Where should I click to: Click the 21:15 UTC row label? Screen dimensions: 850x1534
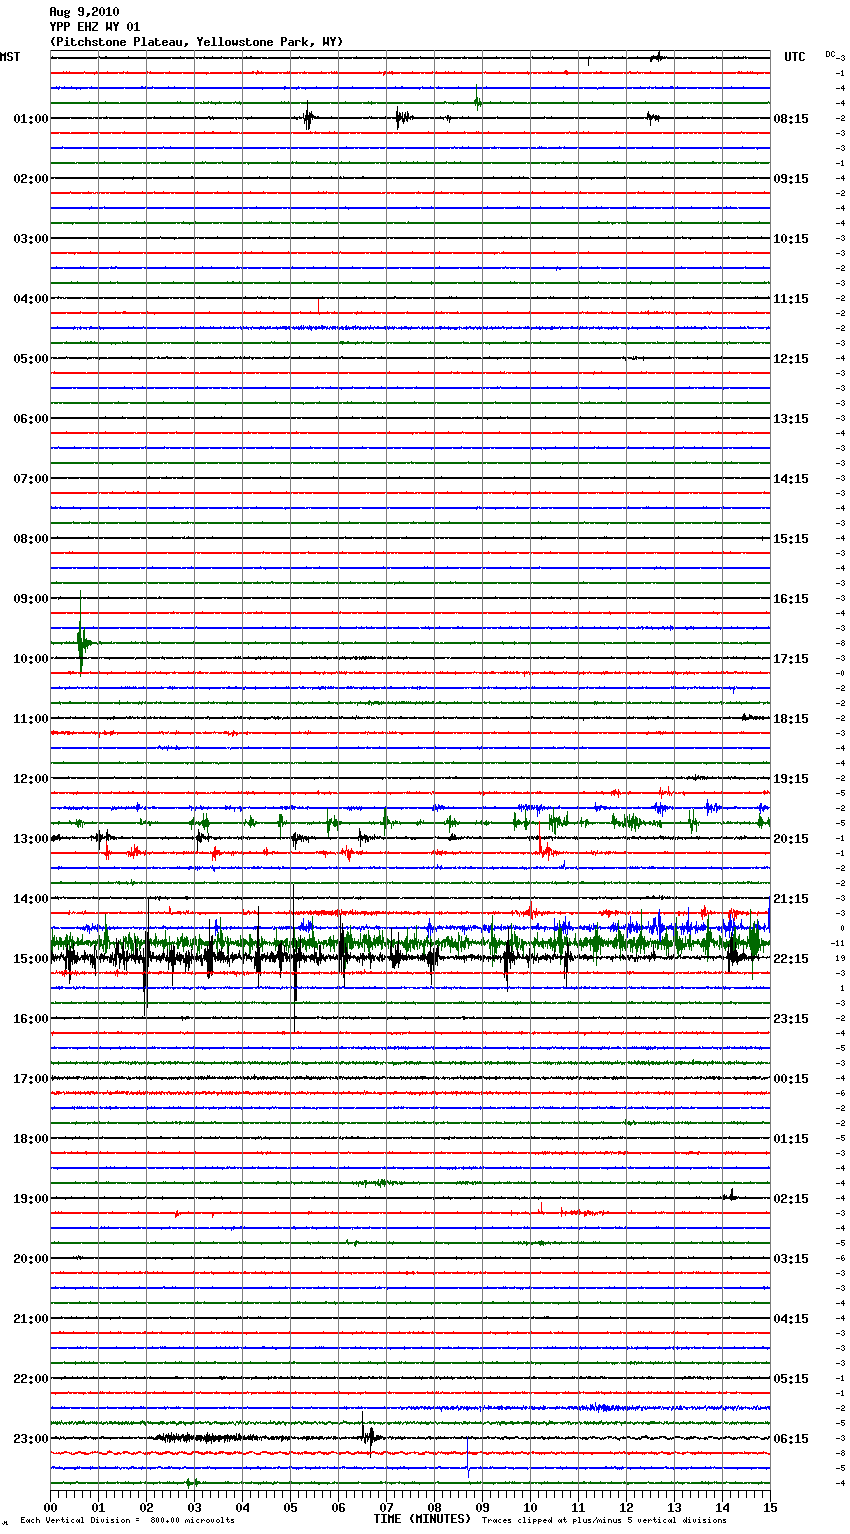pos(791,899)
